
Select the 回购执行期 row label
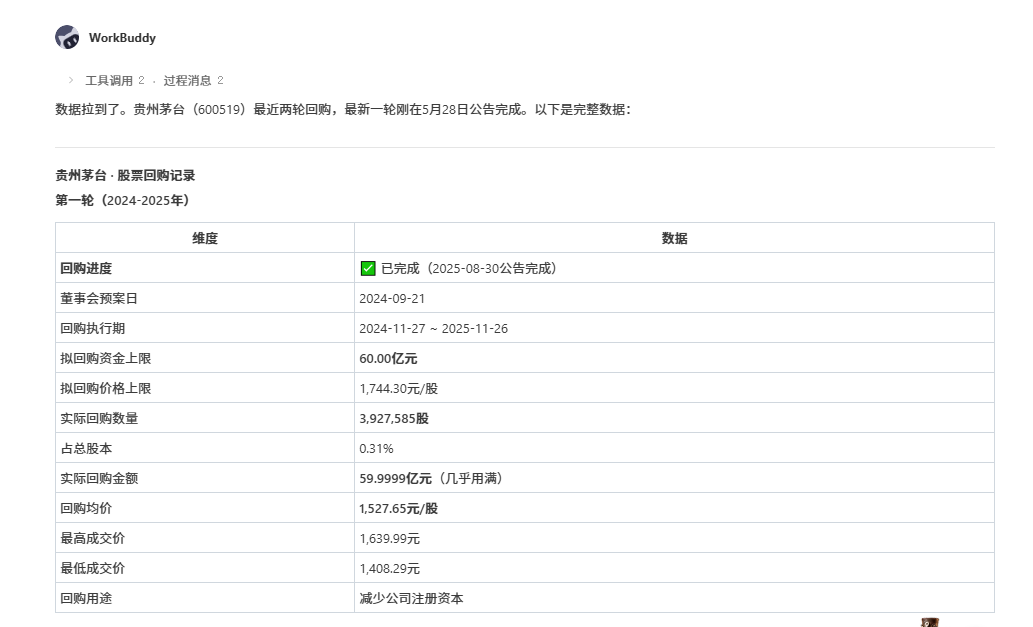coord(93,328)
